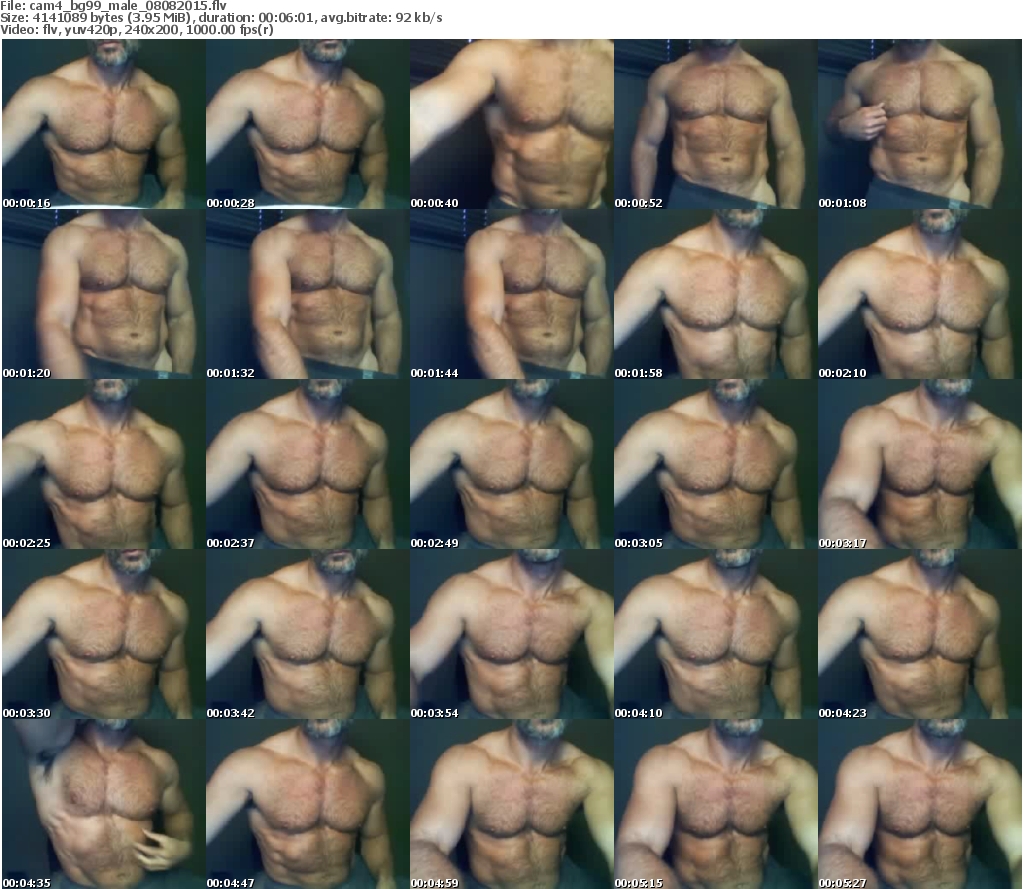Open the thumbnail stamped 00:04:35
This screenshot has height=889, width=1024.
[104, 803]
